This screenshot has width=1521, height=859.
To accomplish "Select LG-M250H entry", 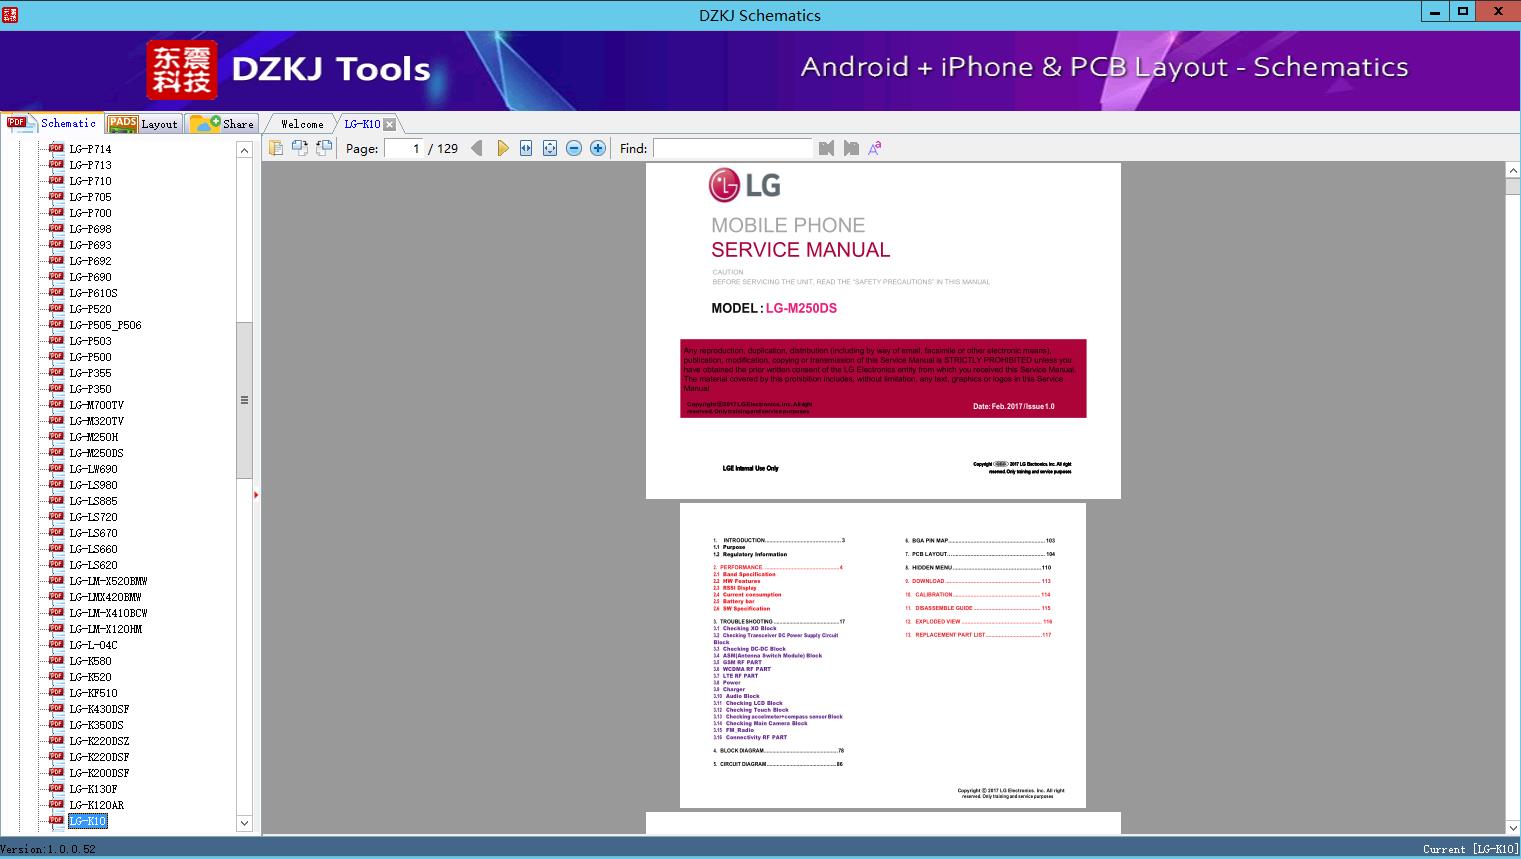I will click(x=93, y=437).
